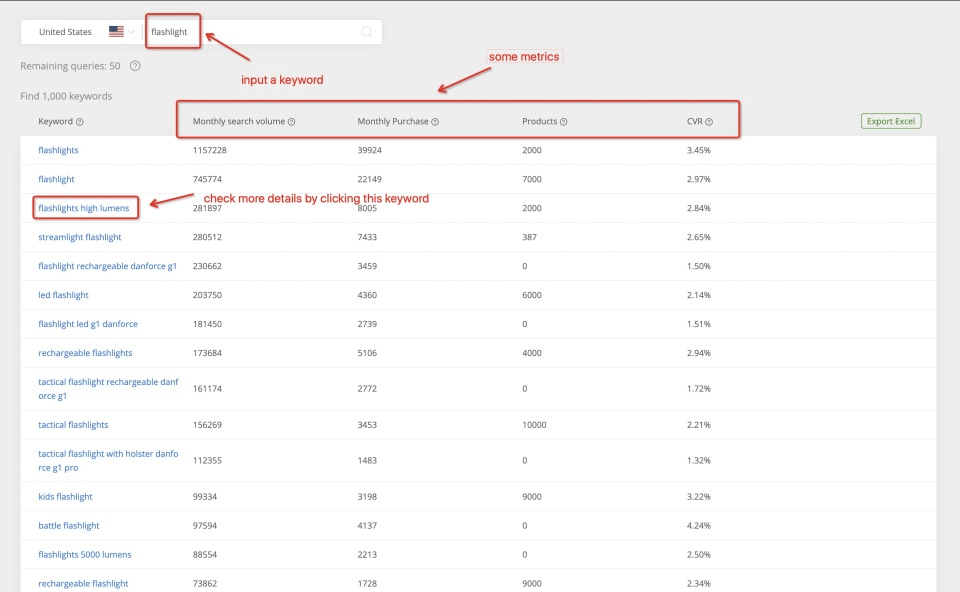The height and width of the screenshot is (592, 960).
Task: Select monthly purchase value 22149
Action: [369, 179]
